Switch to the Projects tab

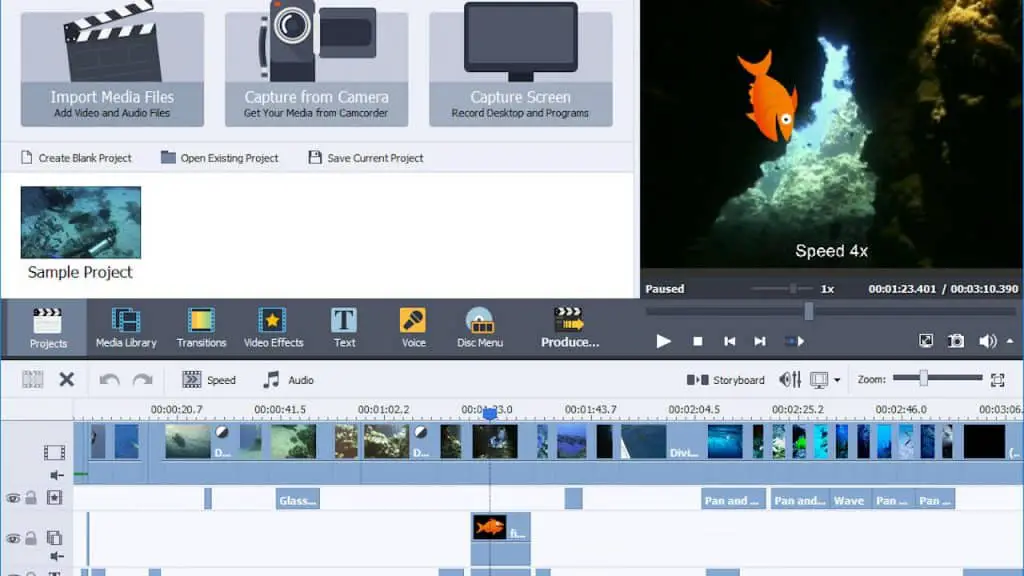(48, 328)
